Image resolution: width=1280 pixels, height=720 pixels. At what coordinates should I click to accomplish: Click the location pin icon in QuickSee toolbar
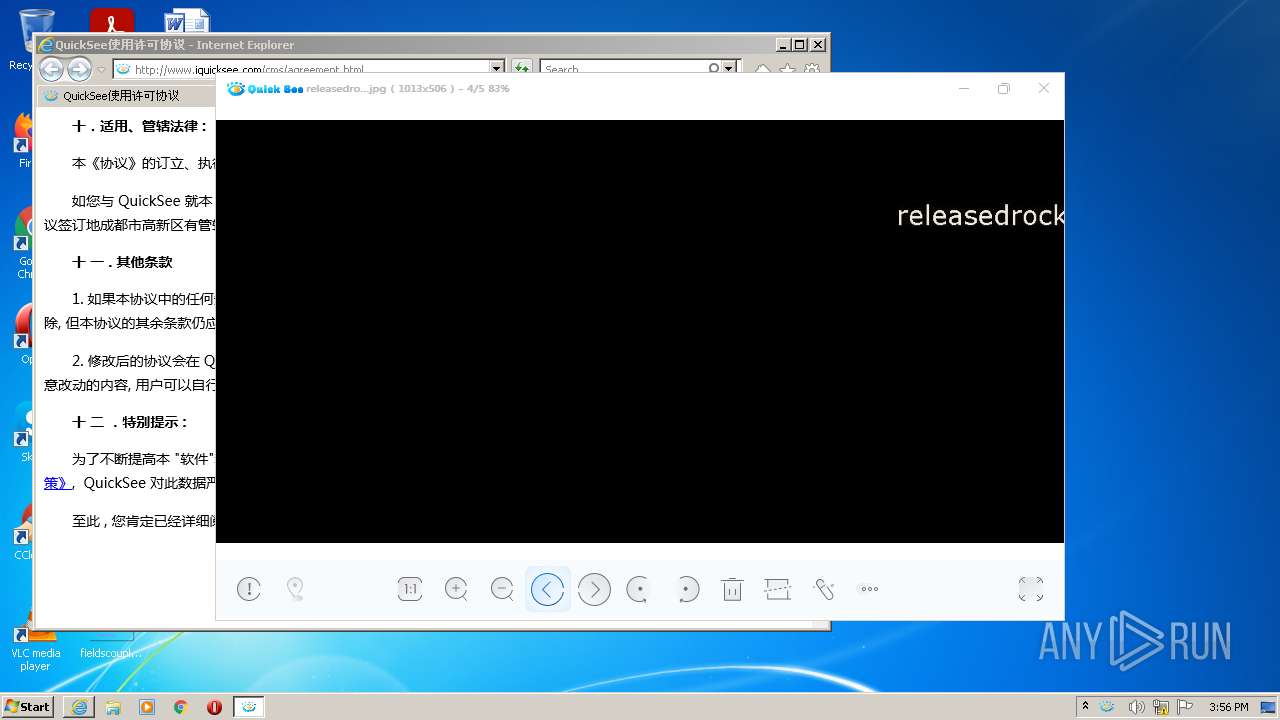pyautogui.click(x=295, y=589)
